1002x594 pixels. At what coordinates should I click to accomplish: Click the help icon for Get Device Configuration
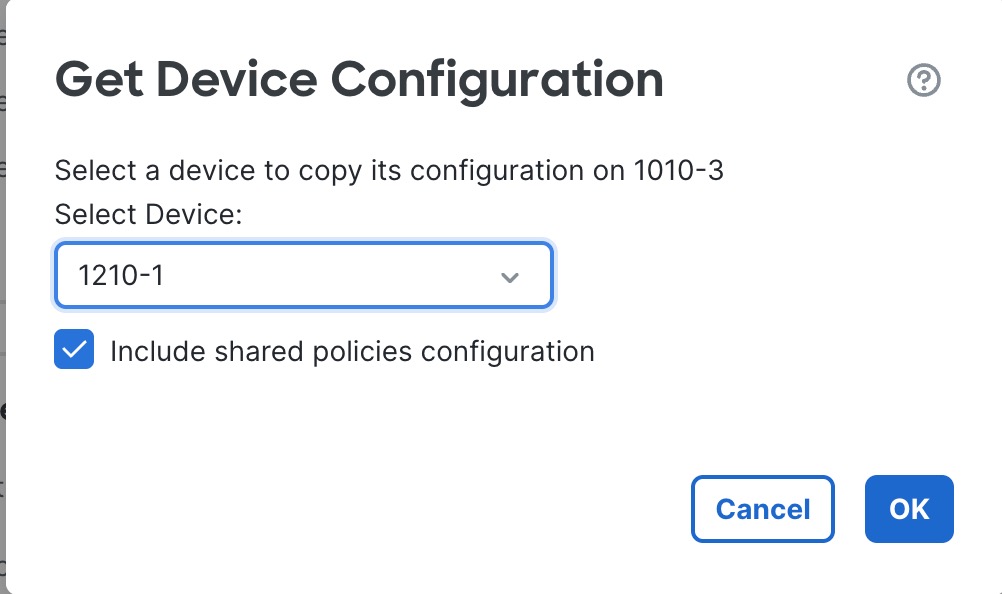point(923,81)
